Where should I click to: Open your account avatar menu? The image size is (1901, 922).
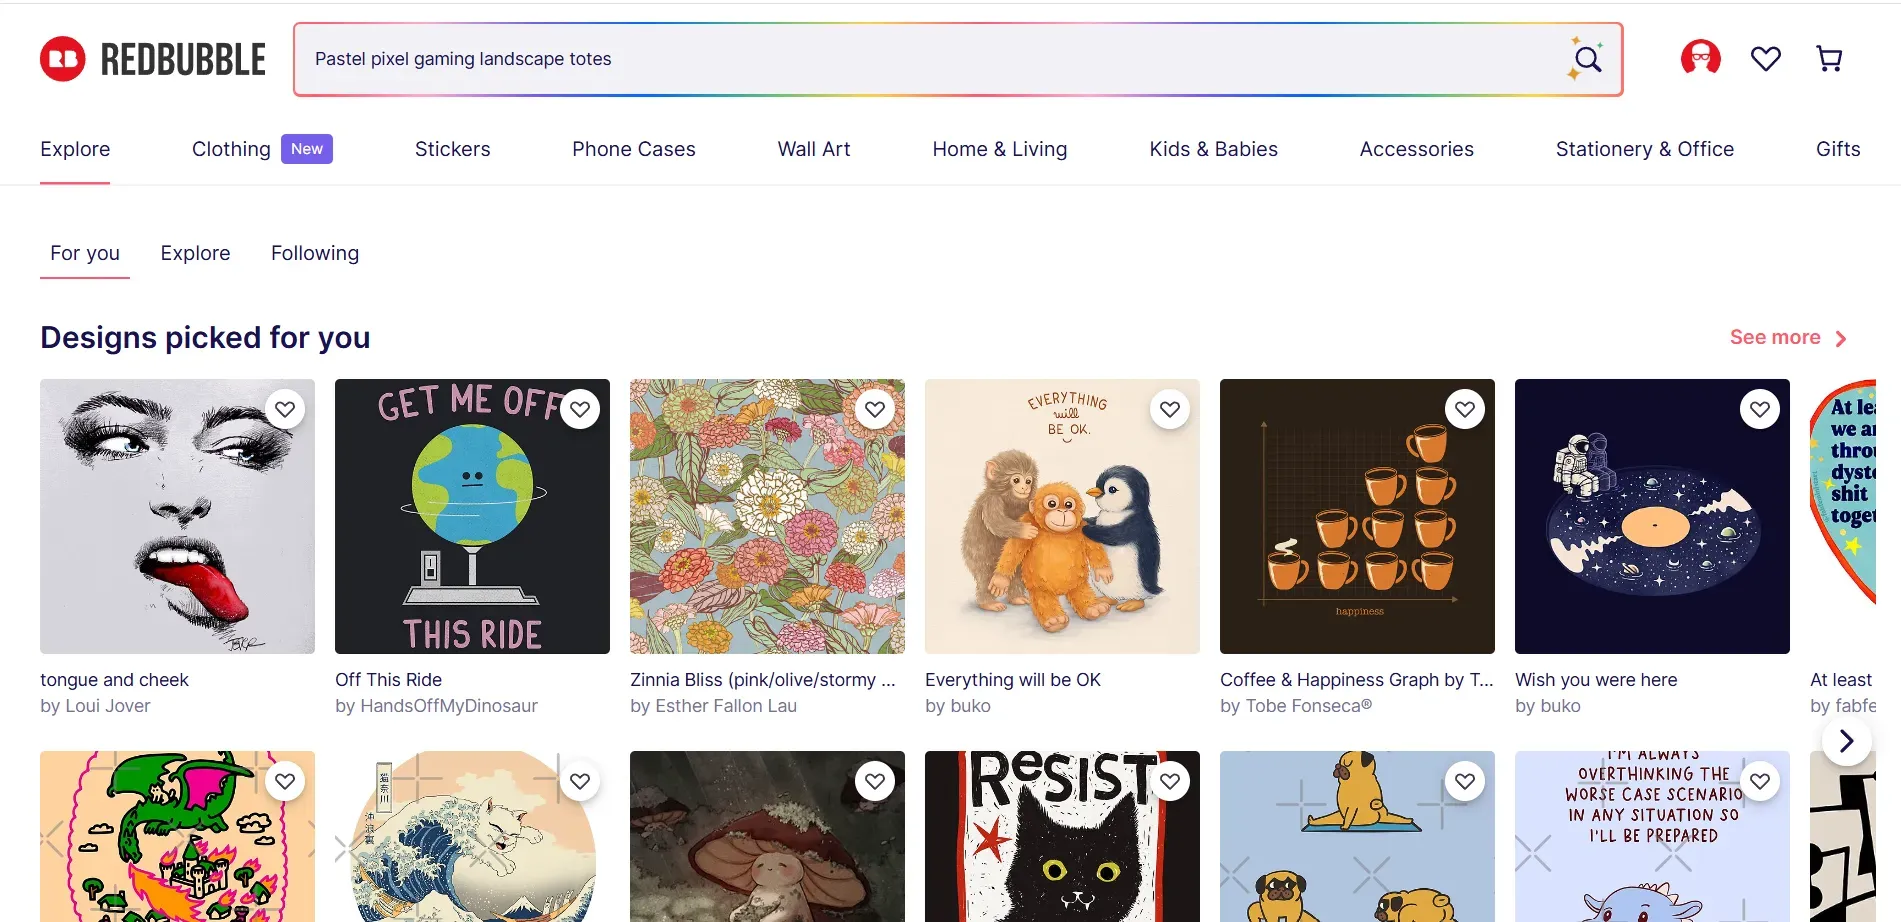pos(1699,58)
